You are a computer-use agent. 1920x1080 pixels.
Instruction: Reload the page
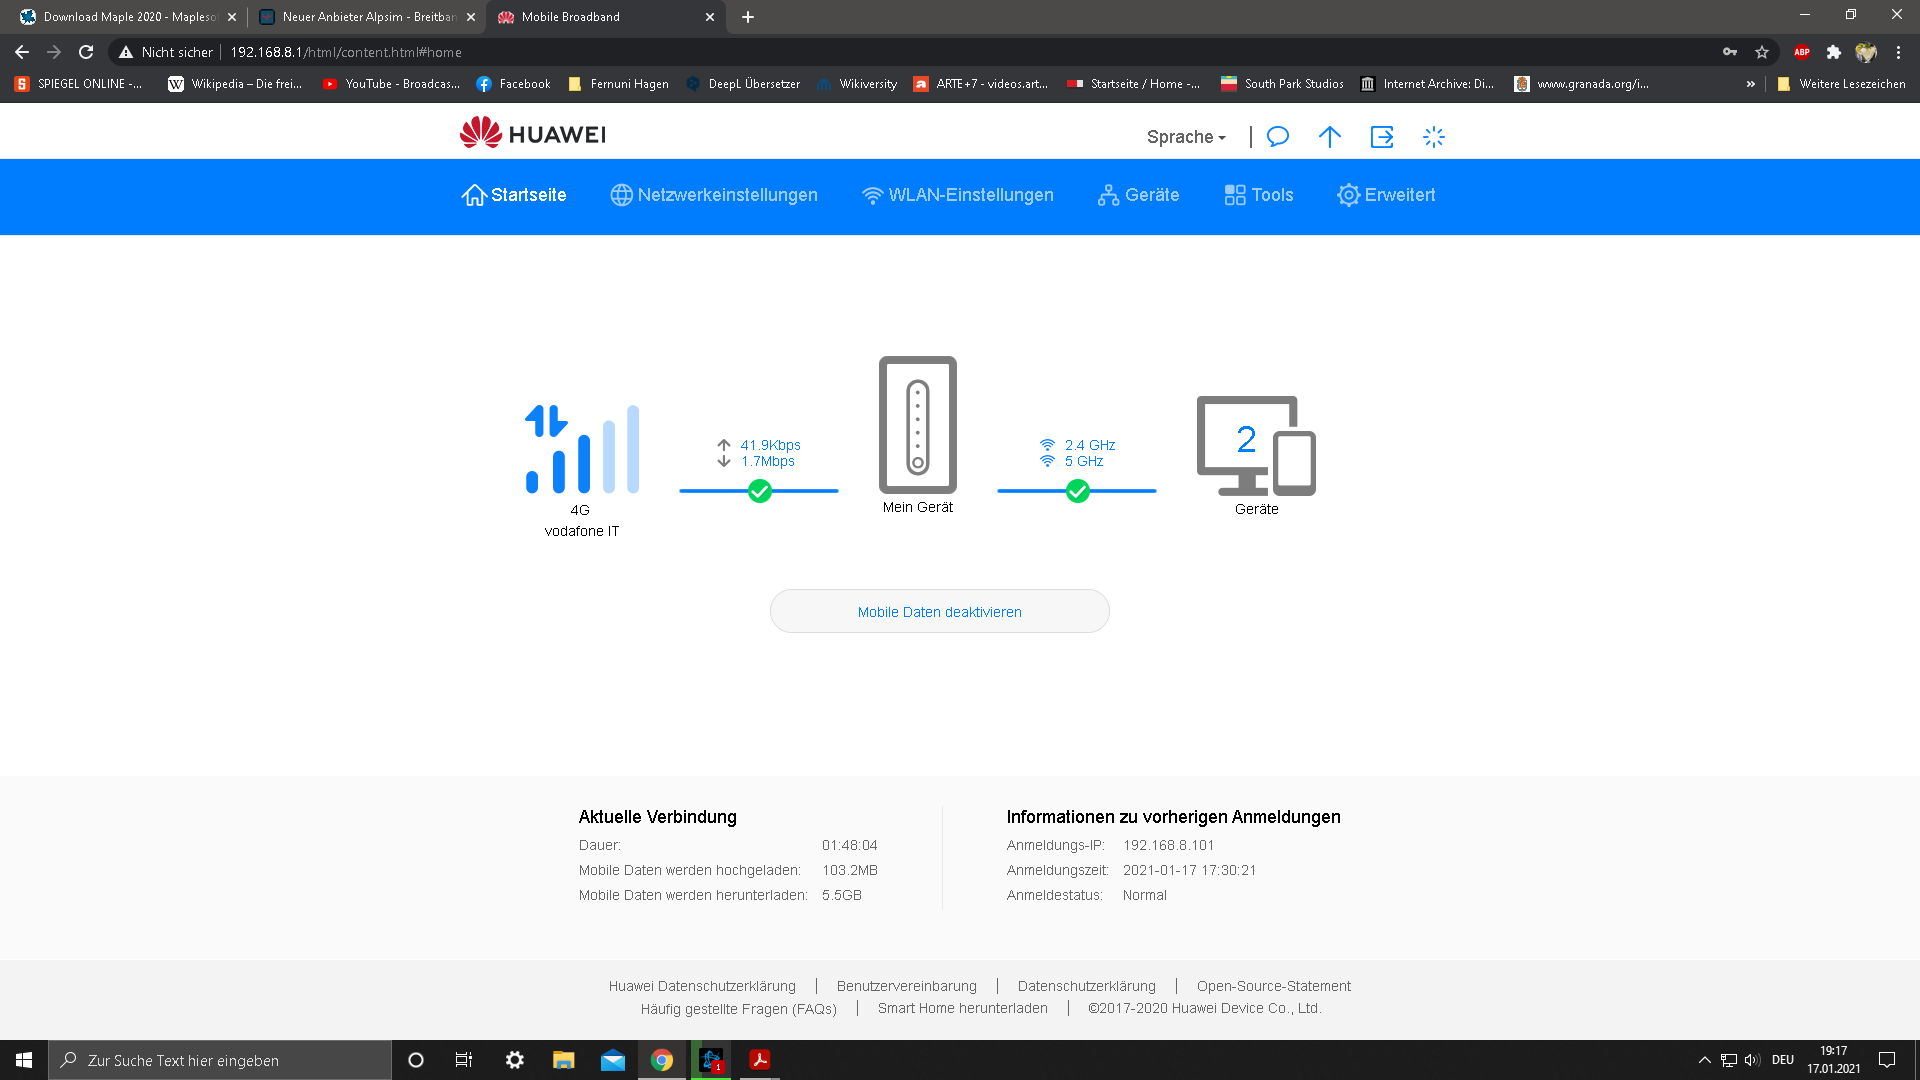[x=86, y=52]
